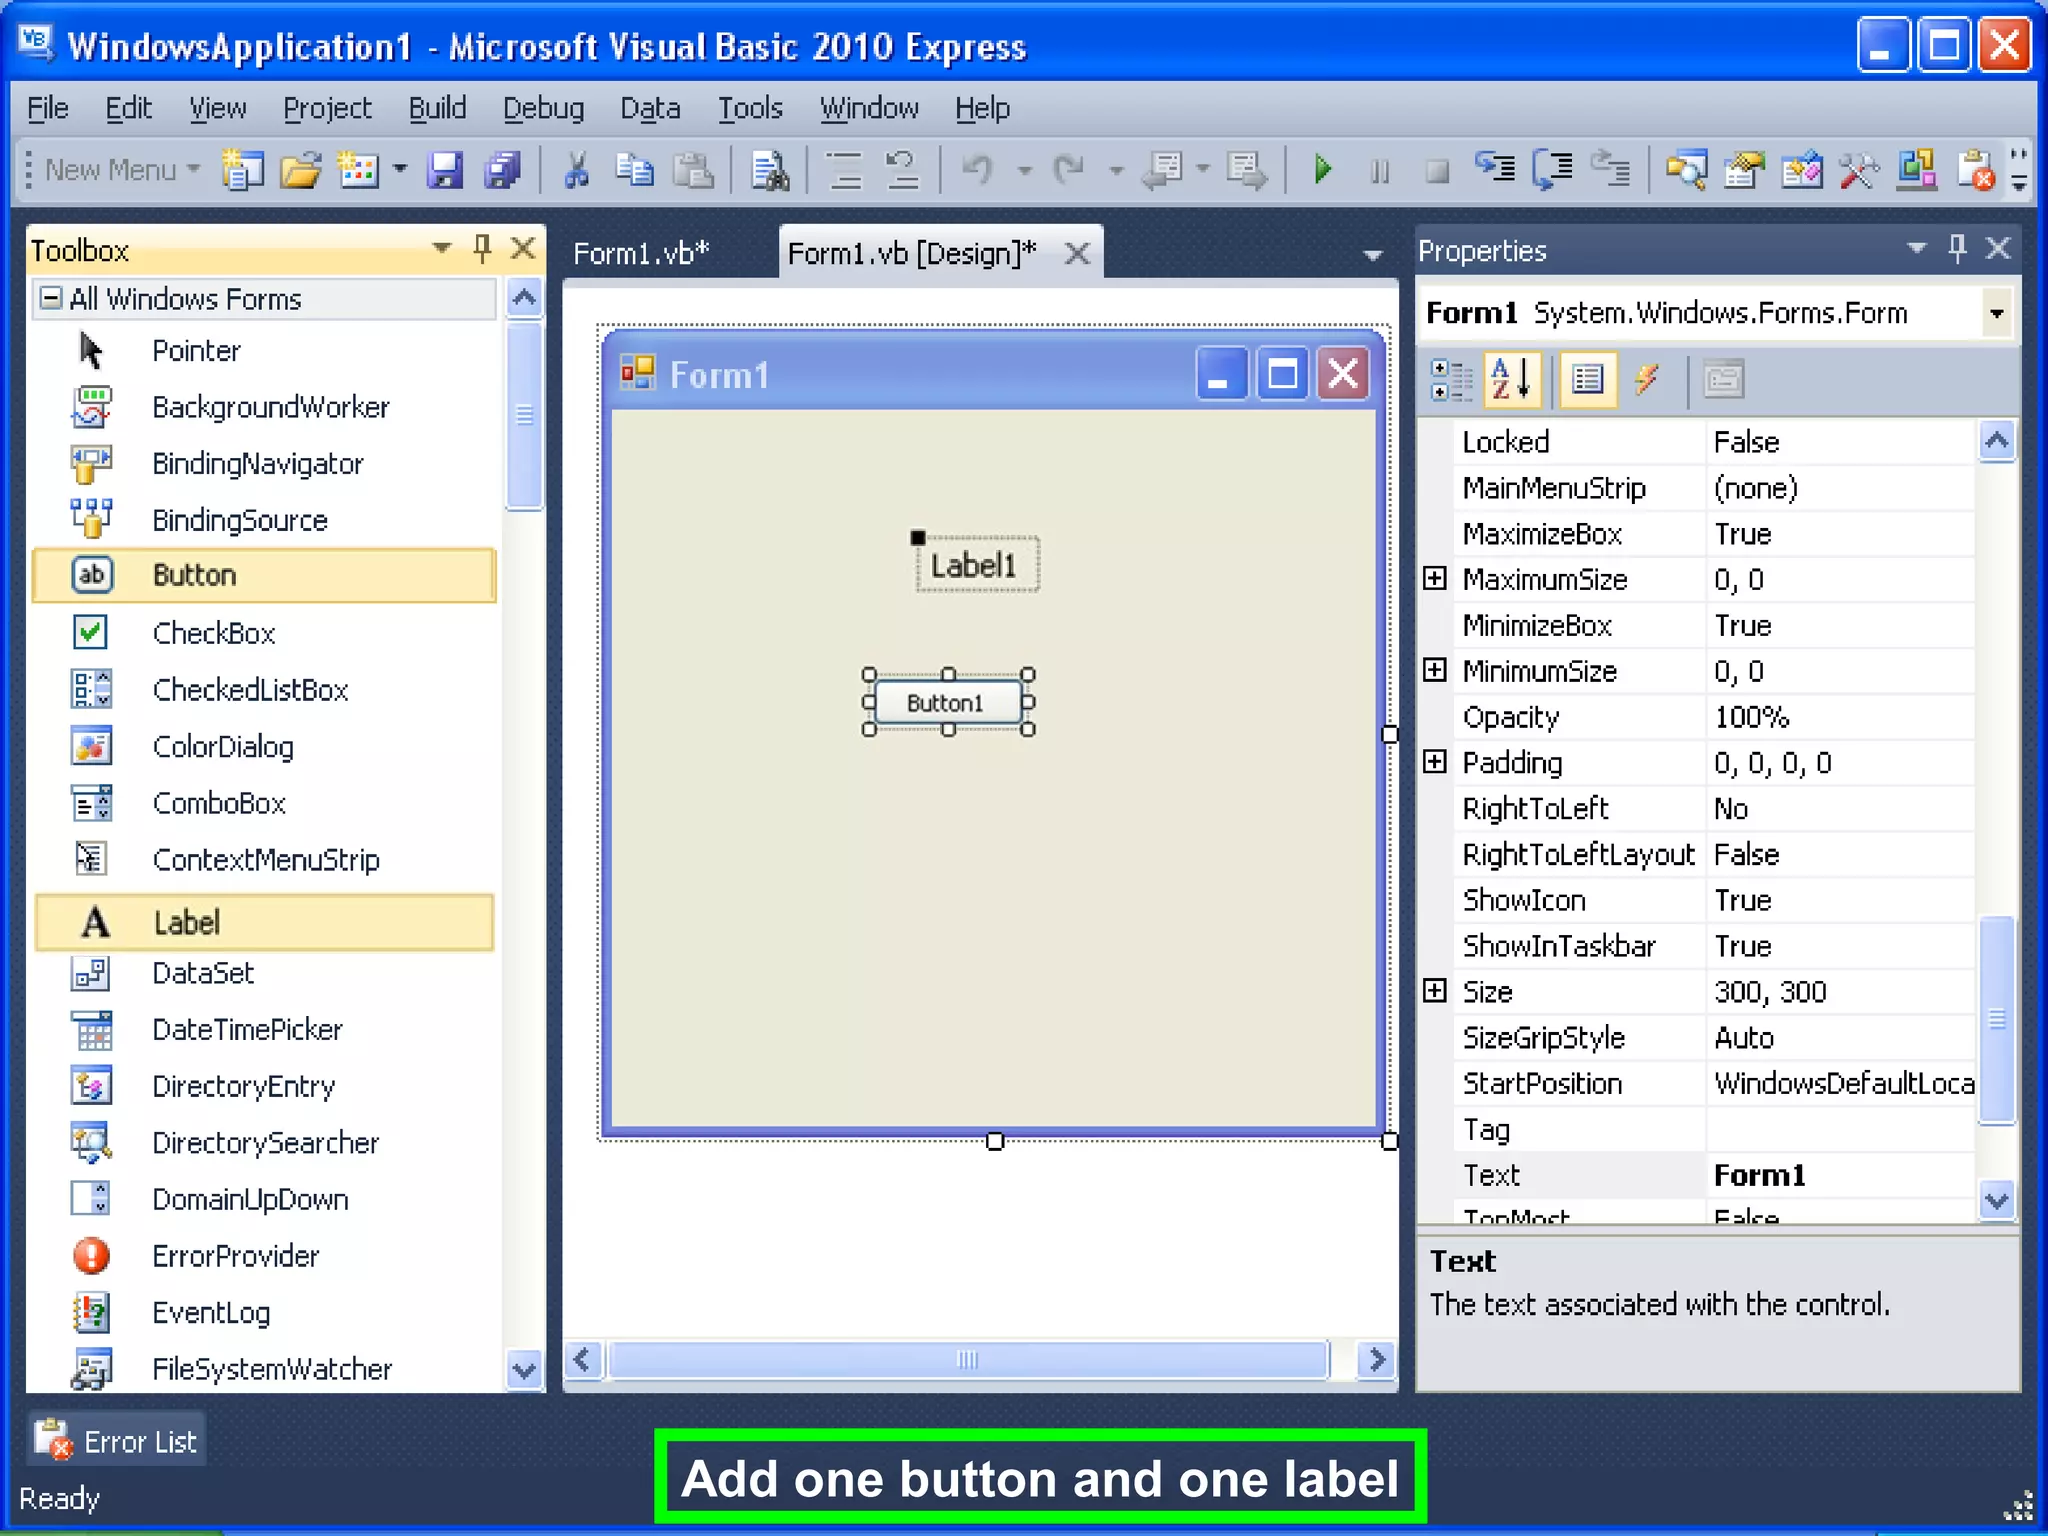Open the Error List panel
Image resolution: width=2048 pixels, height=1536 pixels.
118,1441
